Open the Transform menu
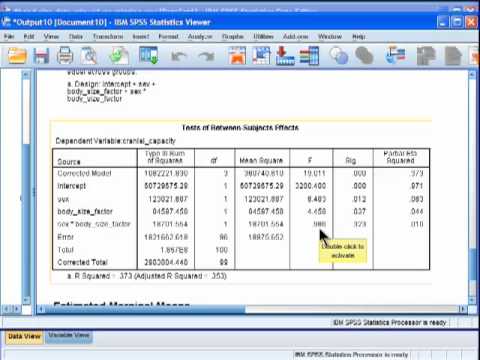 pyautogui.click(x=108, y=36)
